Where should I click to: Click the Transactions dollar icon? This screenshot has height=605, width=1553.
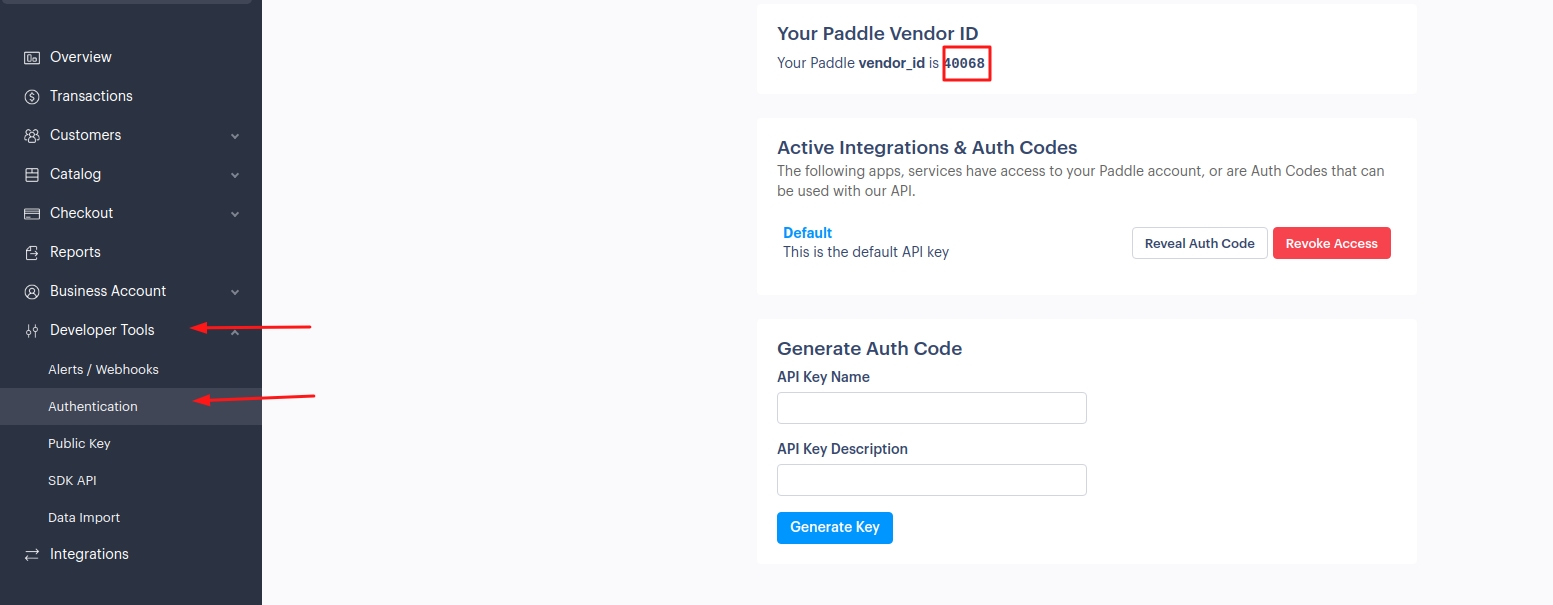click(x=32, y=96)
